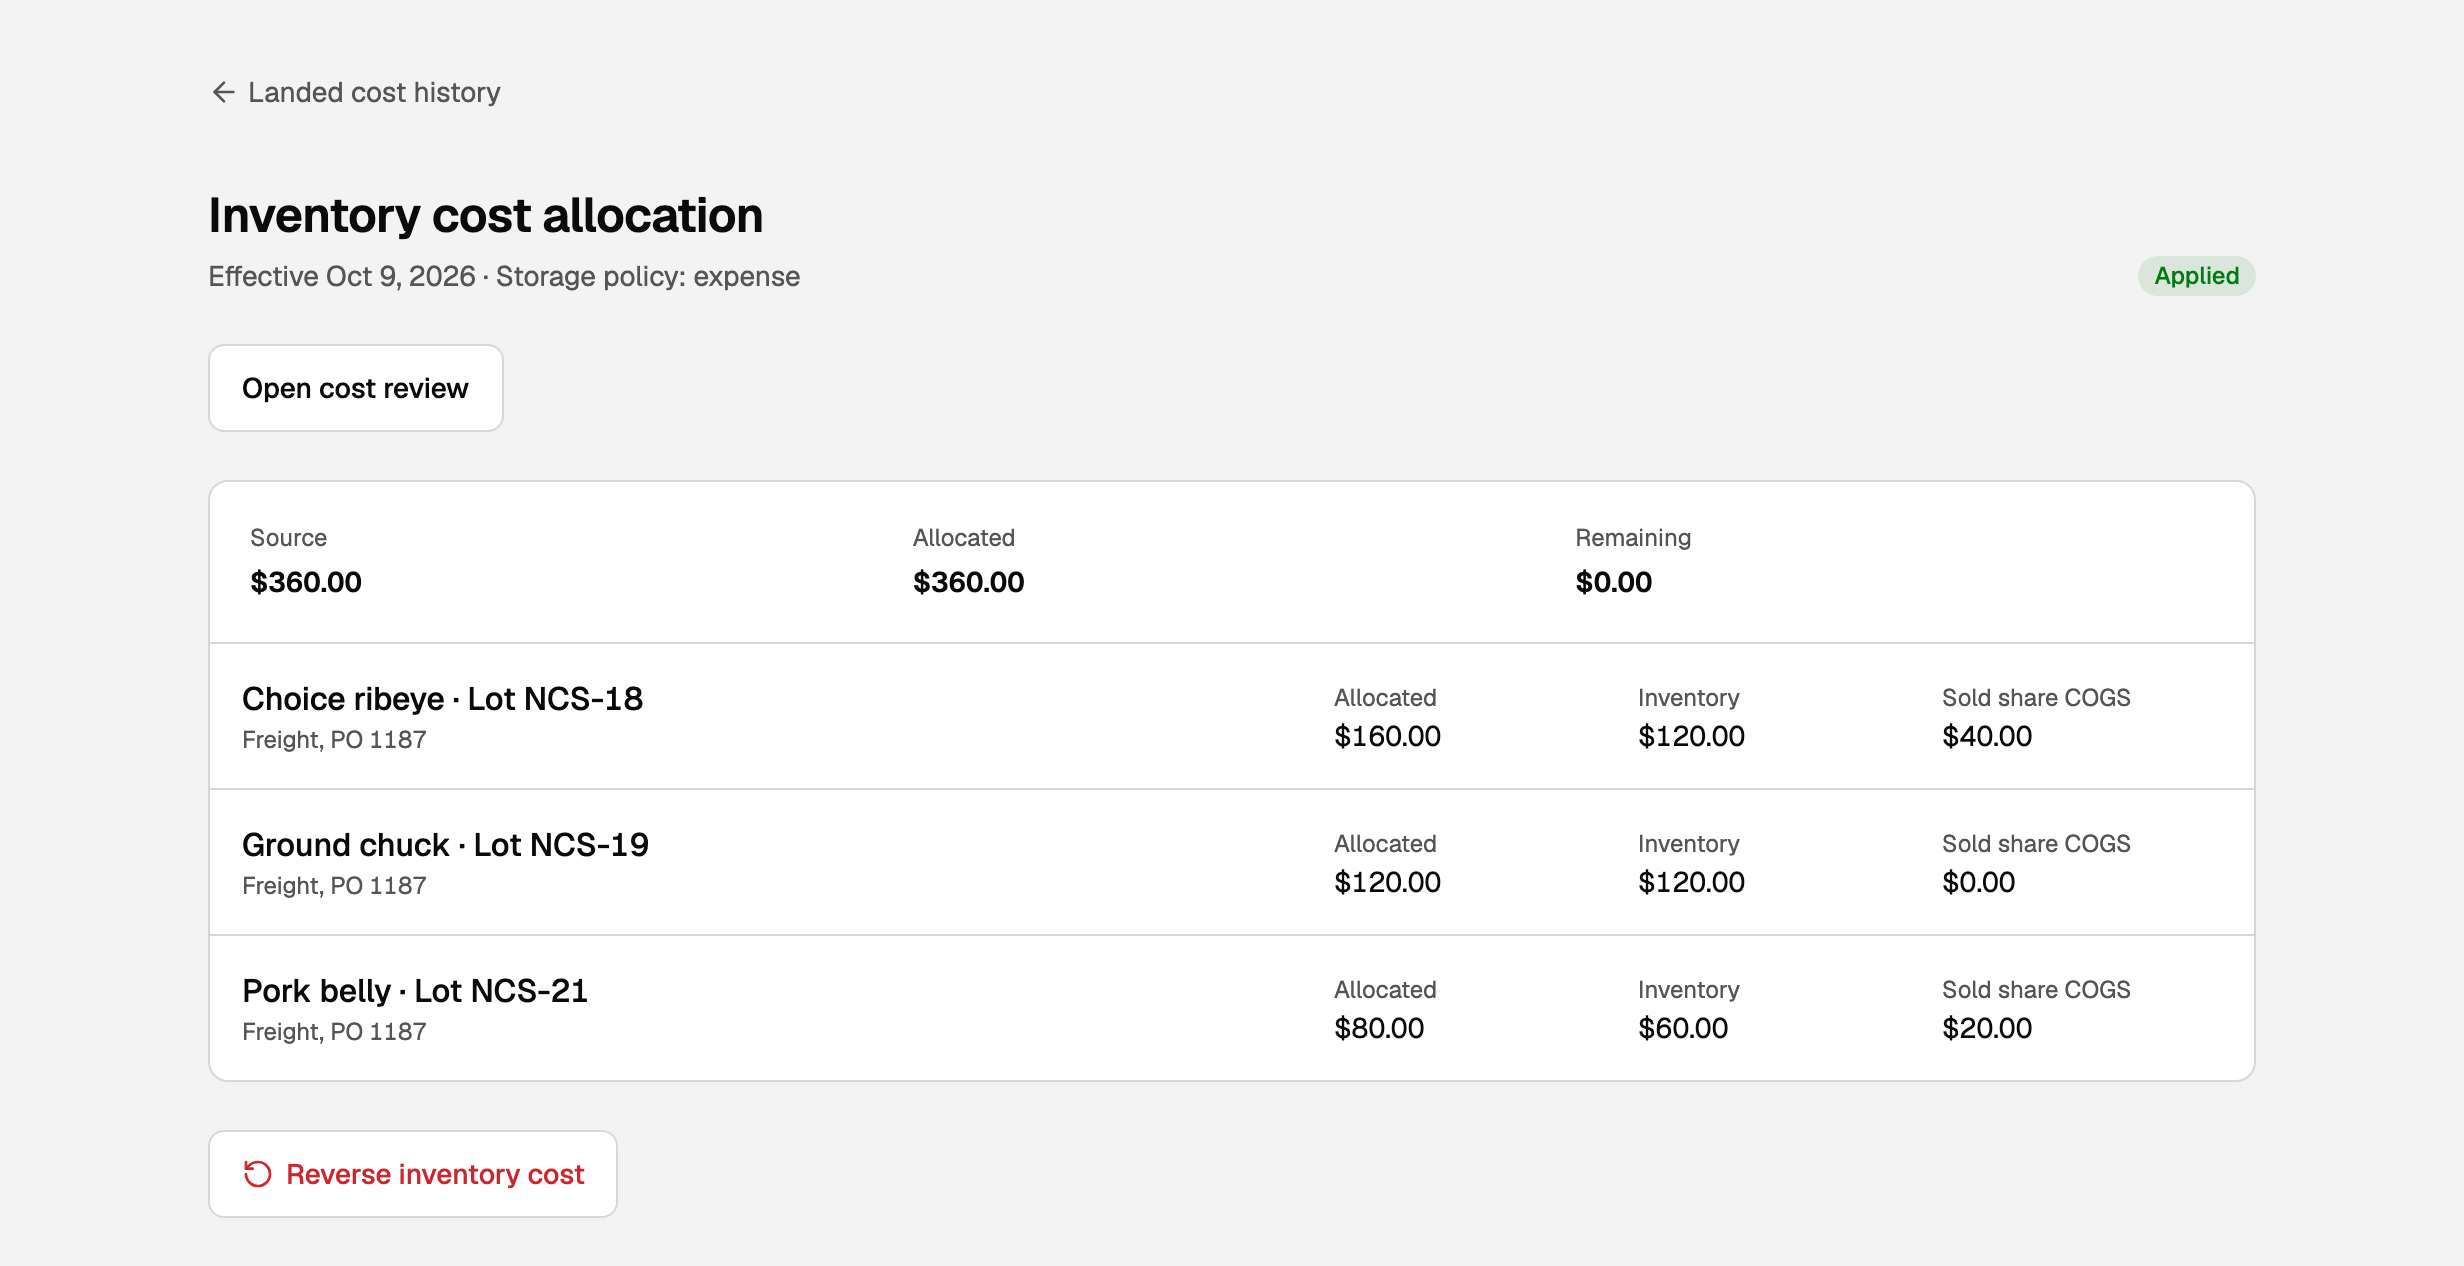Image resolution: width=2464 pixels, height=1266 pixels.
Task: Click Reverse inventory cost button
Action: point(413,1174)
